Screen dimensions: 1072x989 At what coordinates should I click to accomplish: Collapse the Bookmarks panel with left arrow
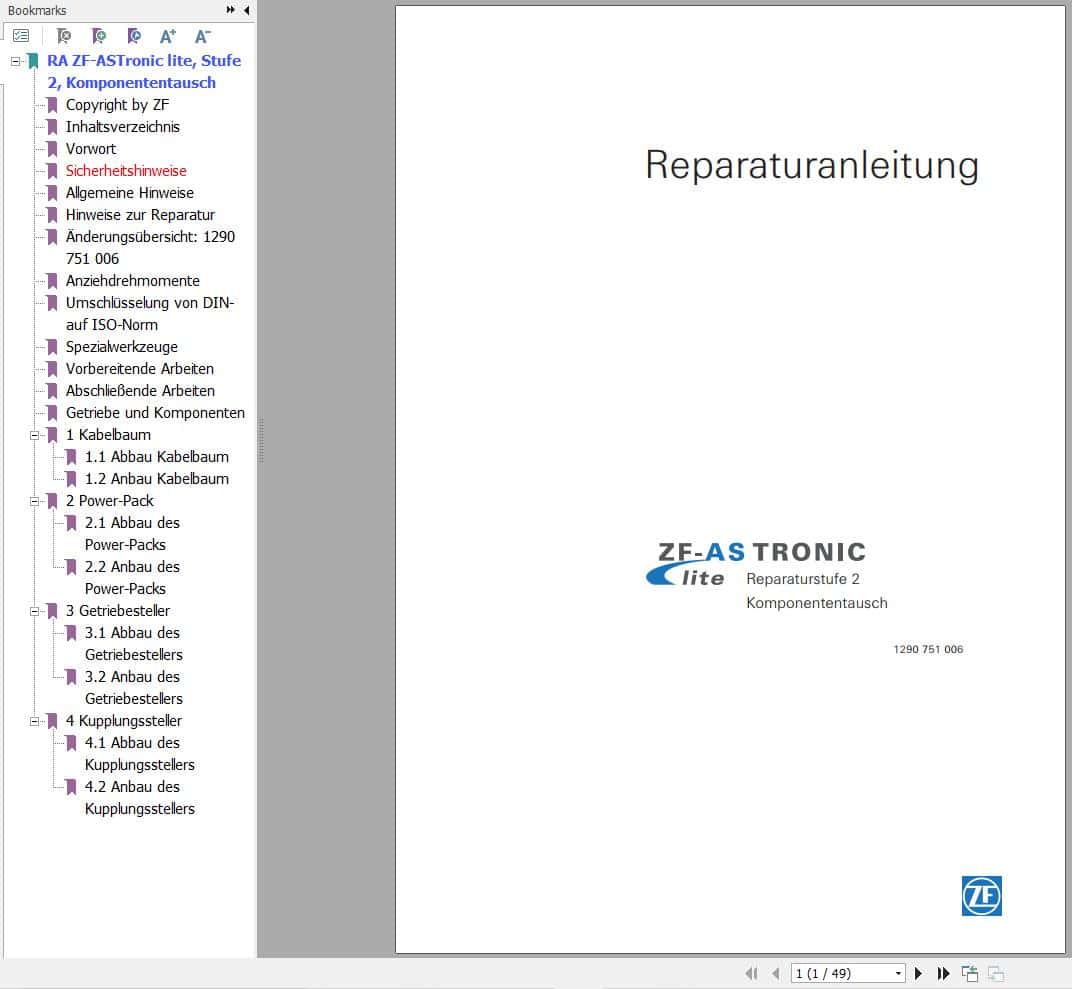click(x=246, y=10)
